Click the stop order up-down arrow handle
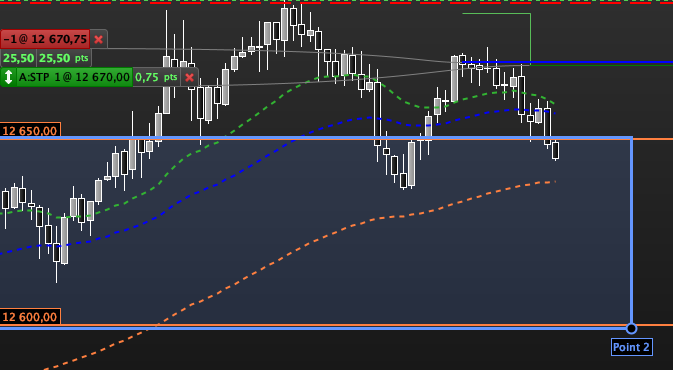Screen dimensions: 673x370 tap(8, 77)
